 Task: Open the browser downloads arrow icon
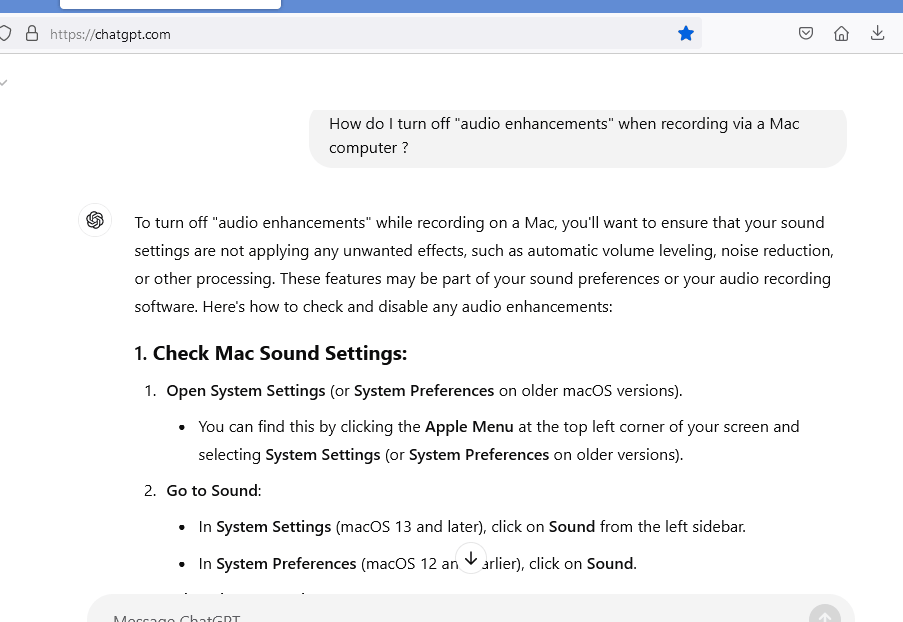click(x=878, y=34)
